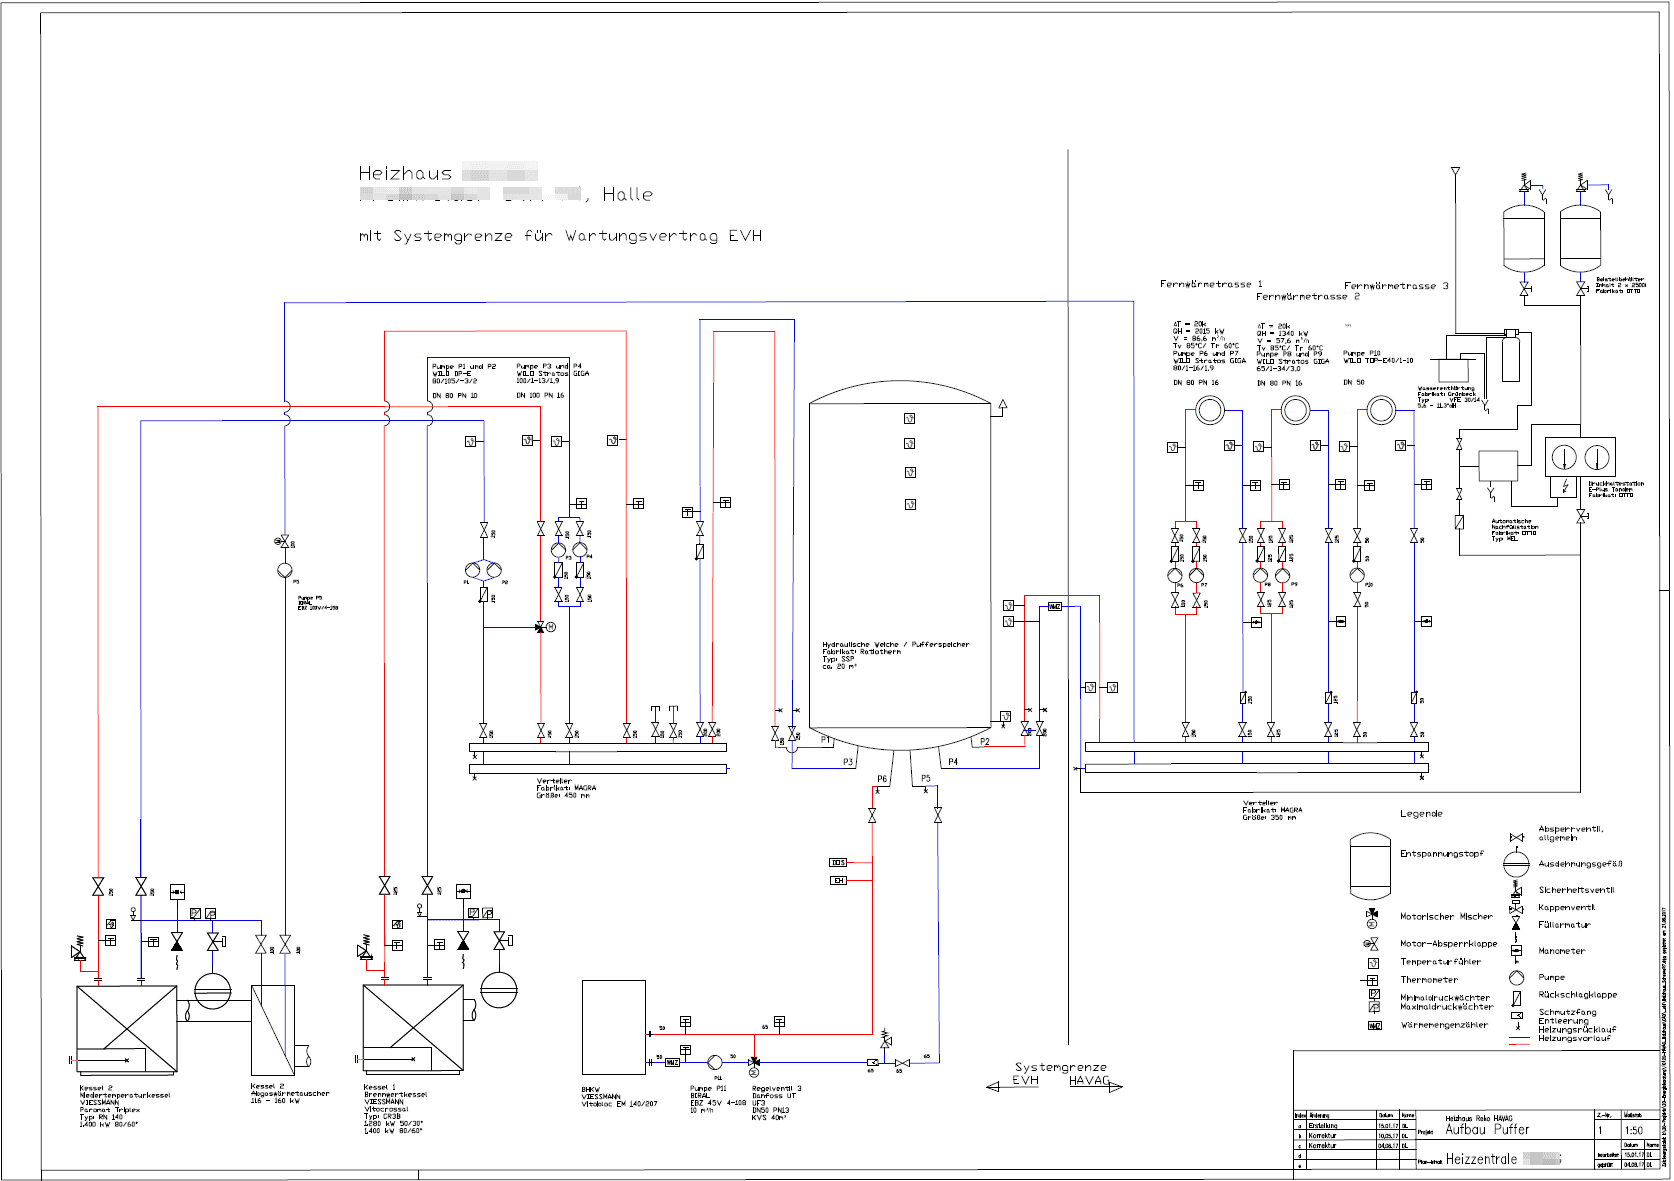Click the 1:50 scale cell
Image resolution: width=1674 pixels, height=1181 pixels.
point(1633,1130)
